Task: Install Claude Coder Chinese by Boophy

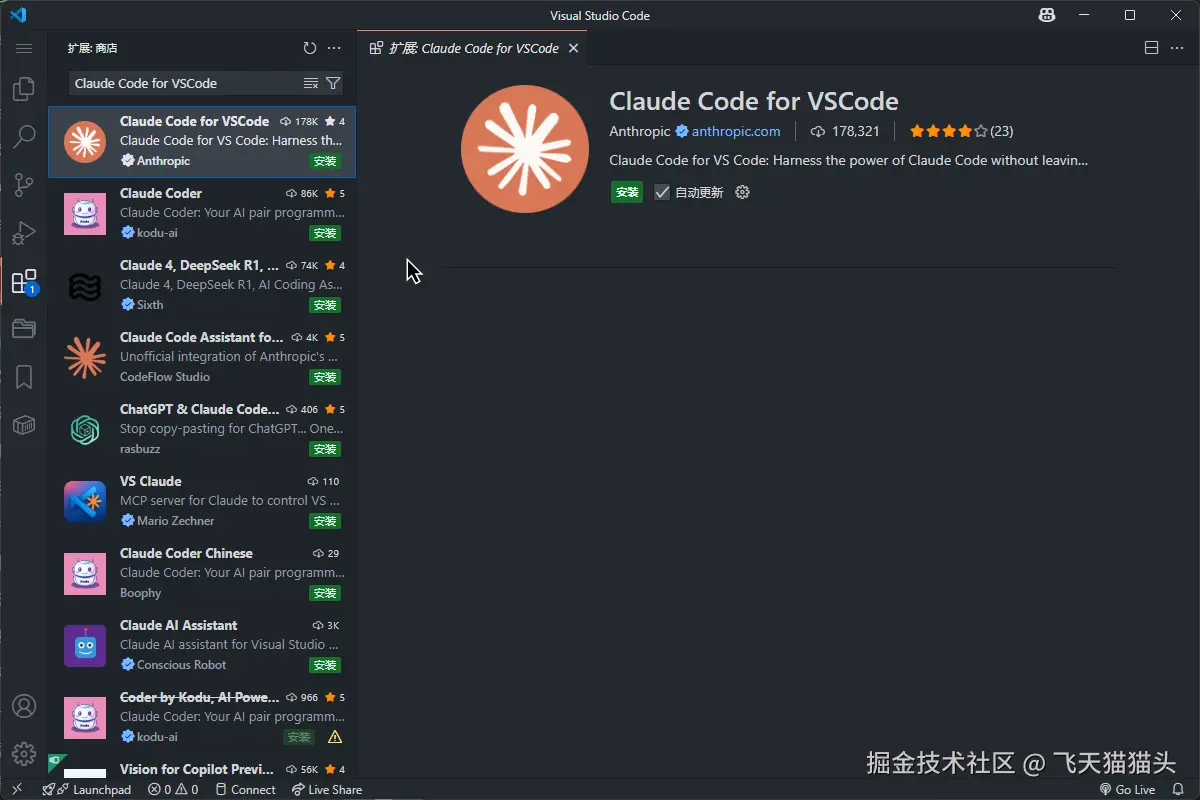Action: coord(325,593)
